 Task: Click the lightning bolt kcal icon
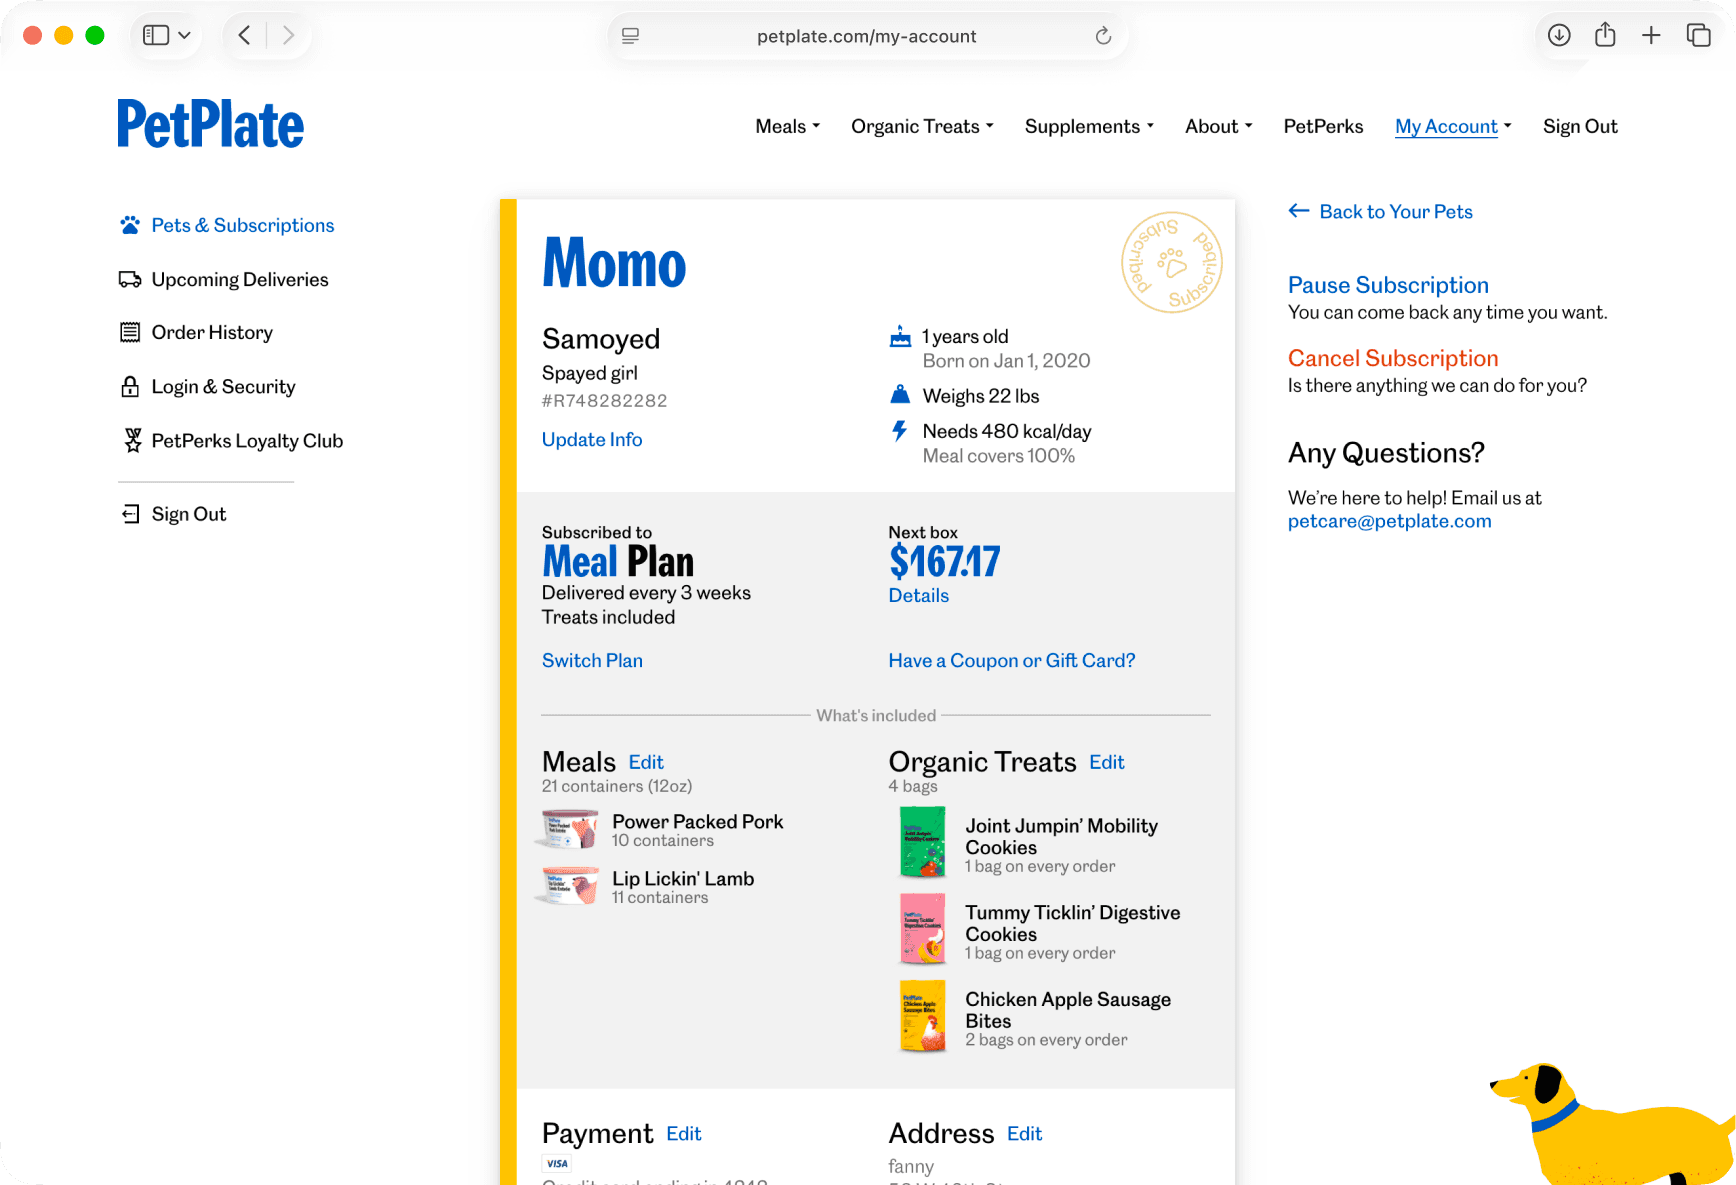pos(899,431)
